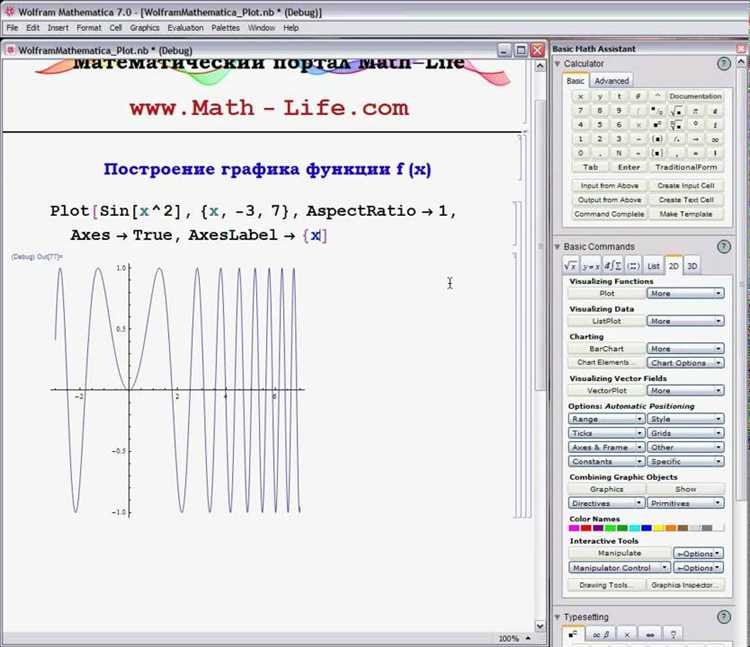Screen dimensions: 750x647
Task: Open the Grids options dropdown
Action: pyautogui.click(x=685, y=433)
